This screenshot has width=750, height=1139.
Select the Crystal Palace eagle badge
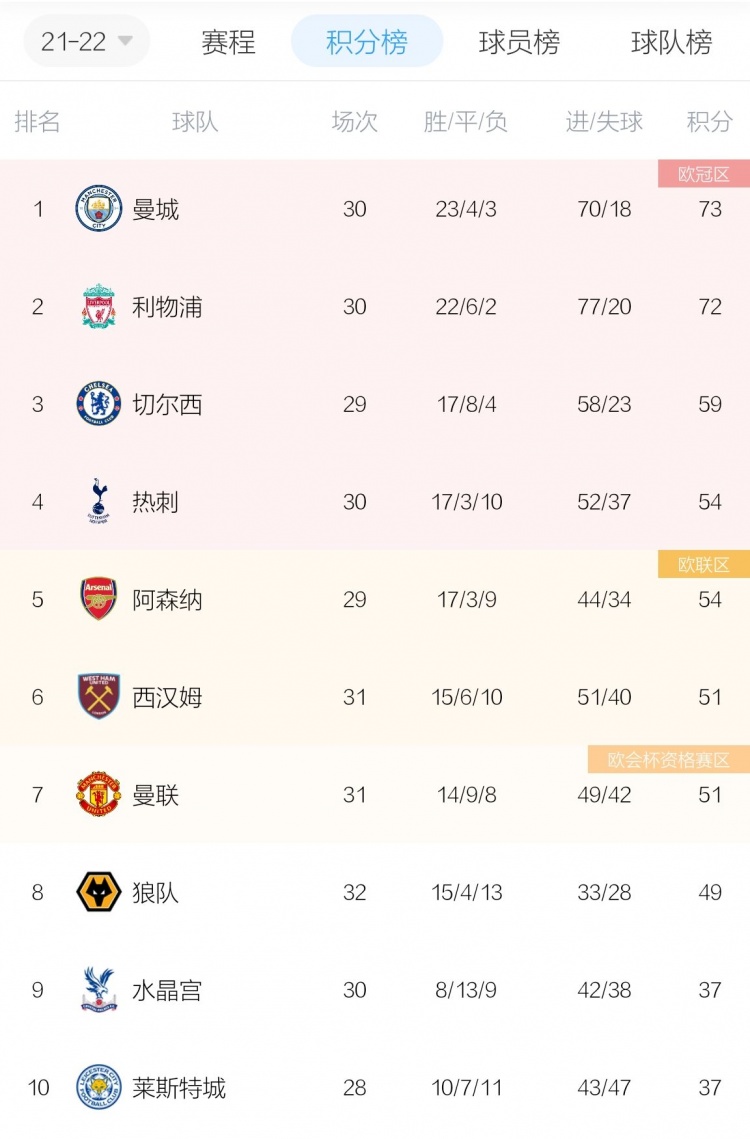99,989
